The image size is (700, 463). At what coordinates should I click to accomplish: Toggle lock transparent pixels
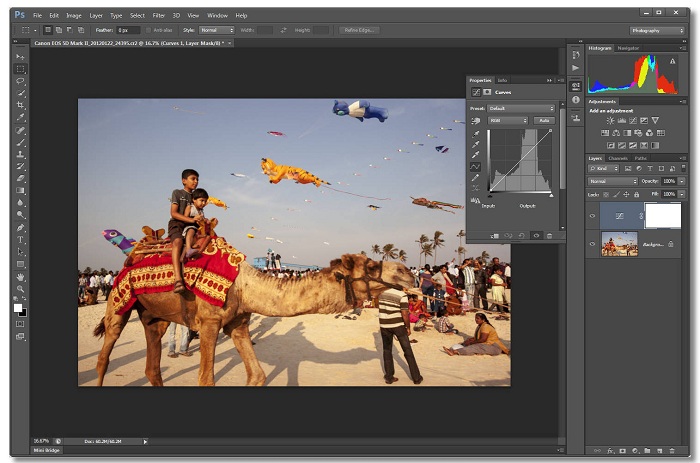606,195
